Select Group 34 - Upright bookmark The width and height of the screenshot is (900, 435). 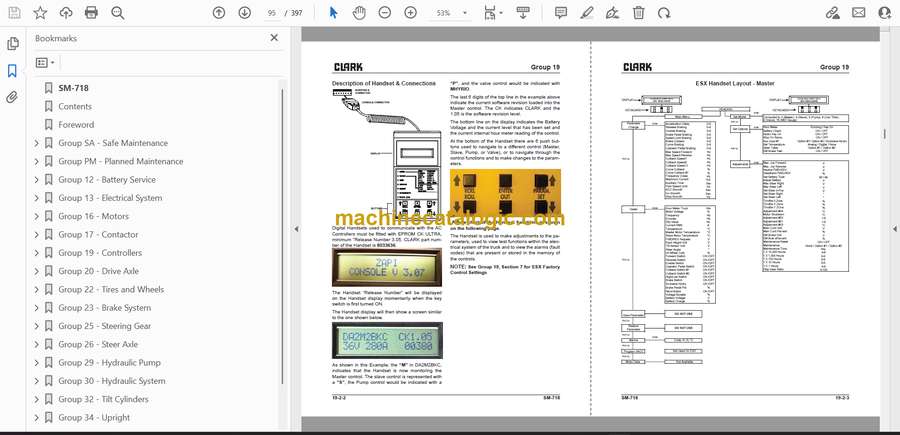tap(94, 418)
